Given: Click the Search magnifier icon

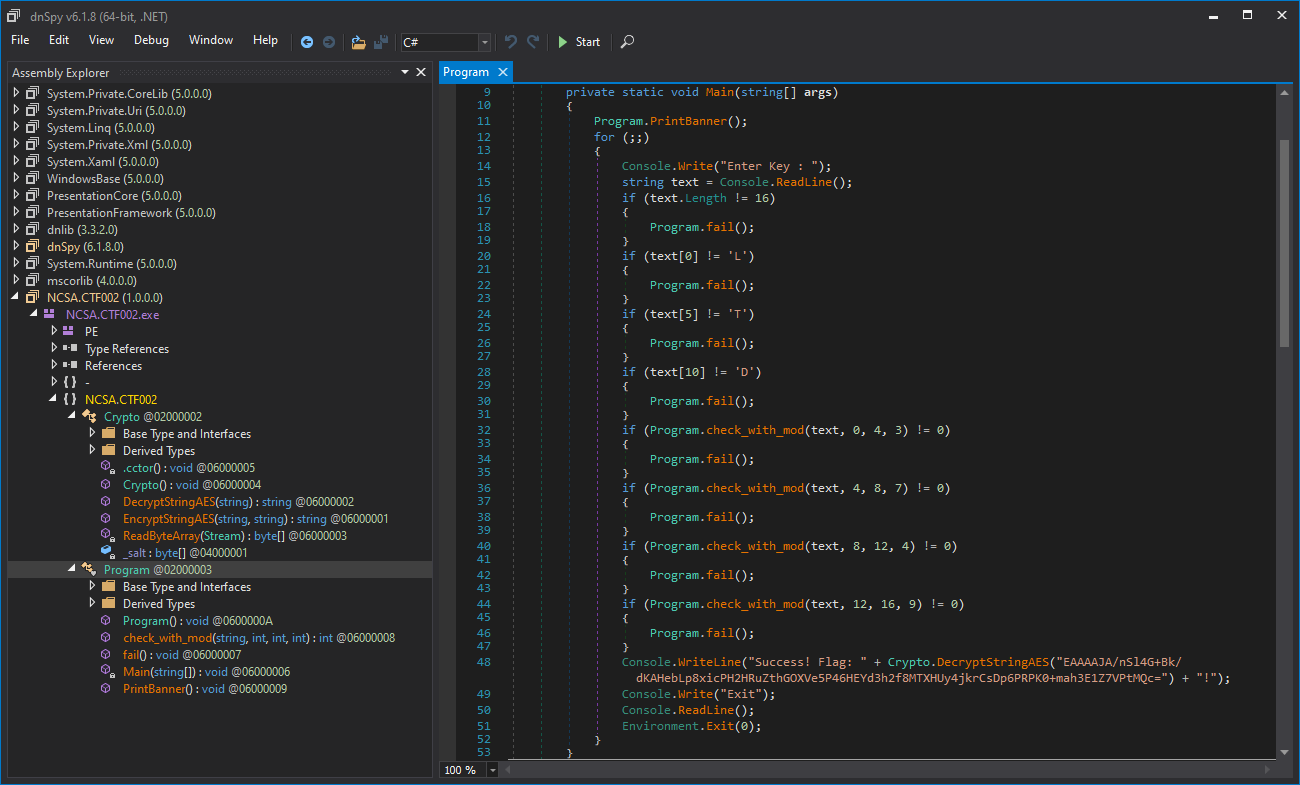Looking at the screenshot, I should pyautogui.click(x=627, y=42).
